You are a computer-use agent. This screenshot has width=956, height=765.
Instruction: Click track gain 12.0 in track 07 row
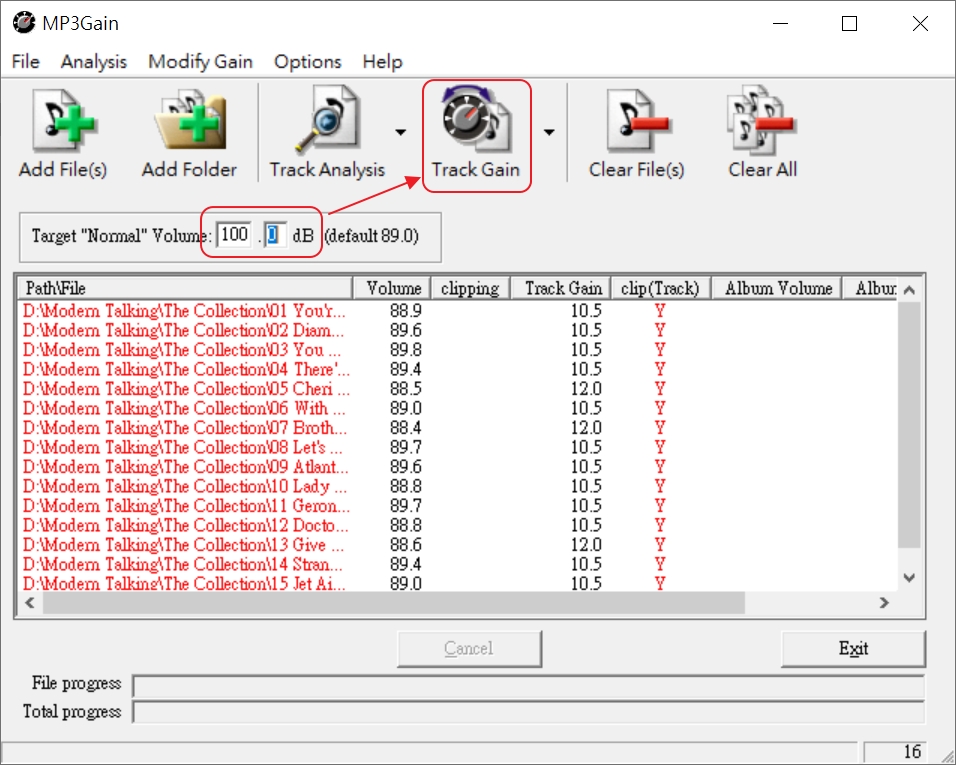coord(586,428)
